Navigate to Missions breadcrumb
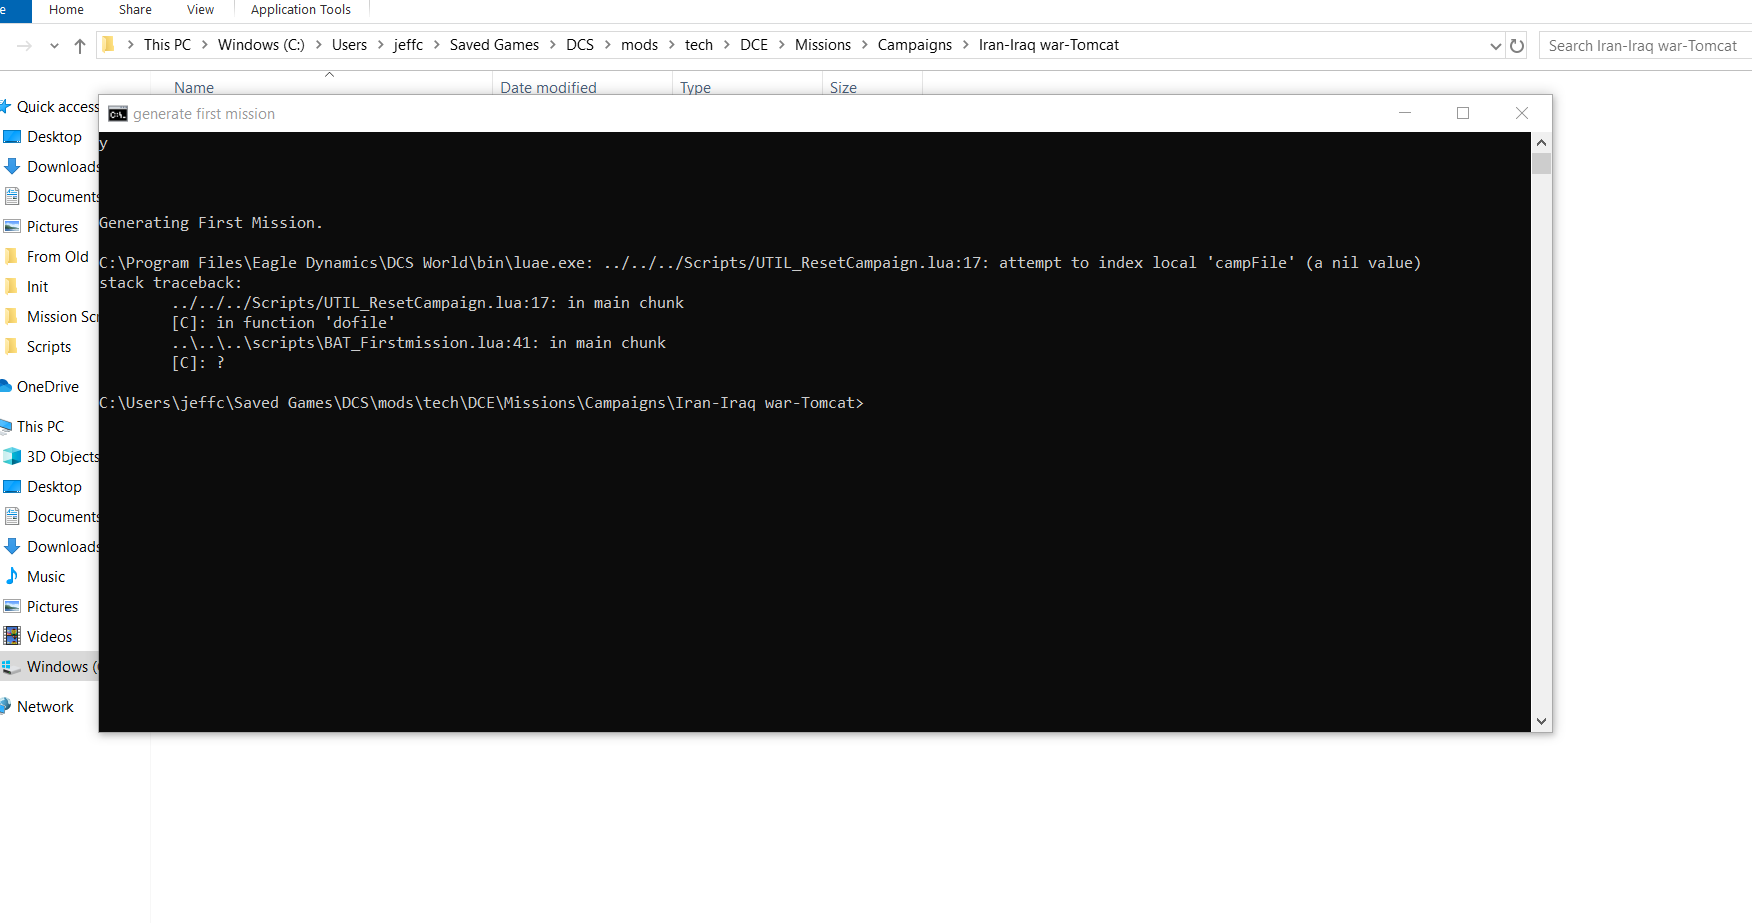Image resolution: width=1752 pixels, height=923 pixels. click(x=823, y=45)
